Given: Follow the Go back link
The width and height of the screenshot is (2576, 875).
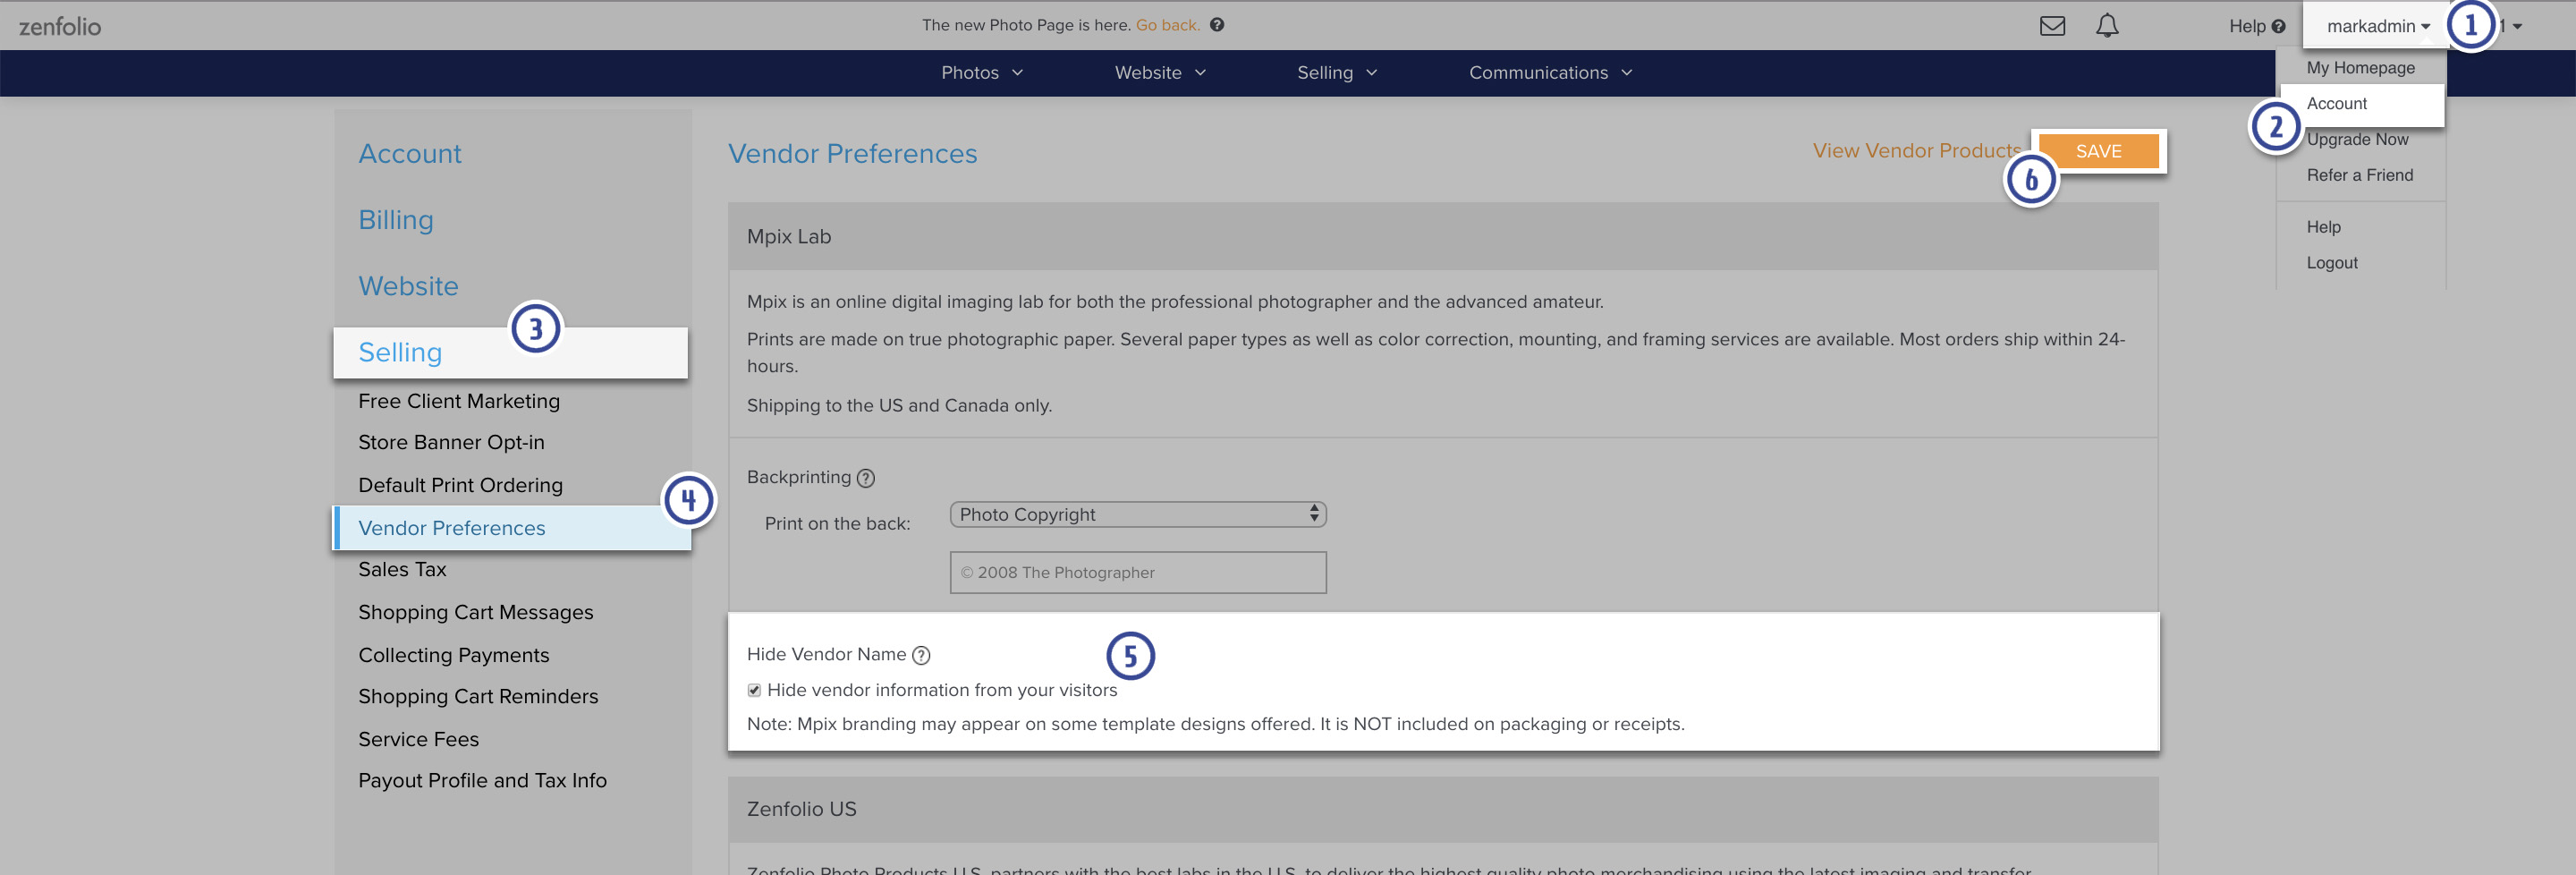Looking at the screenshot, I should 1167,25.
